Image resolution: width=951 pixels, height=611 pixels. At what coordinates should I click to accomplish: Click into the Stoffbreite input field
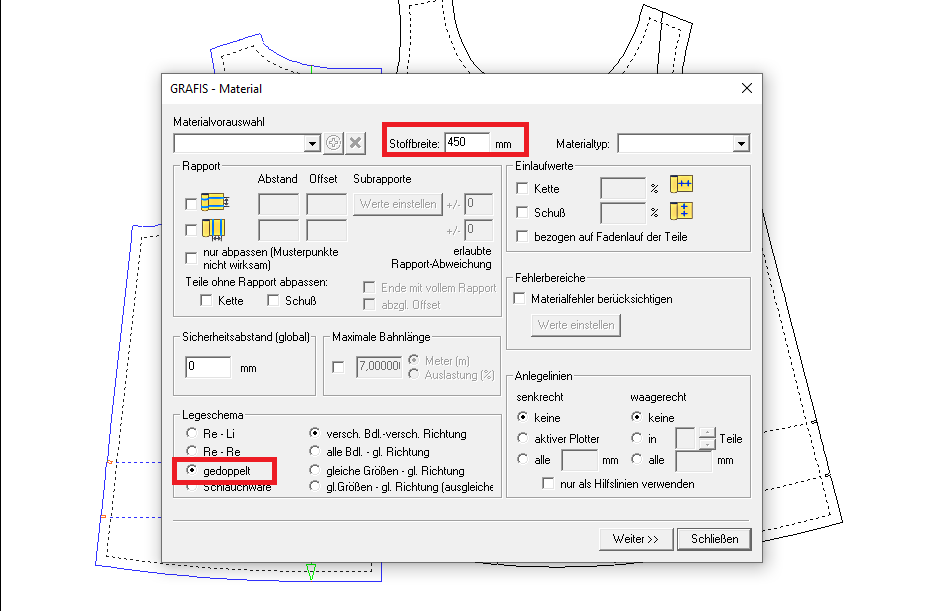[x=467, y=143]
